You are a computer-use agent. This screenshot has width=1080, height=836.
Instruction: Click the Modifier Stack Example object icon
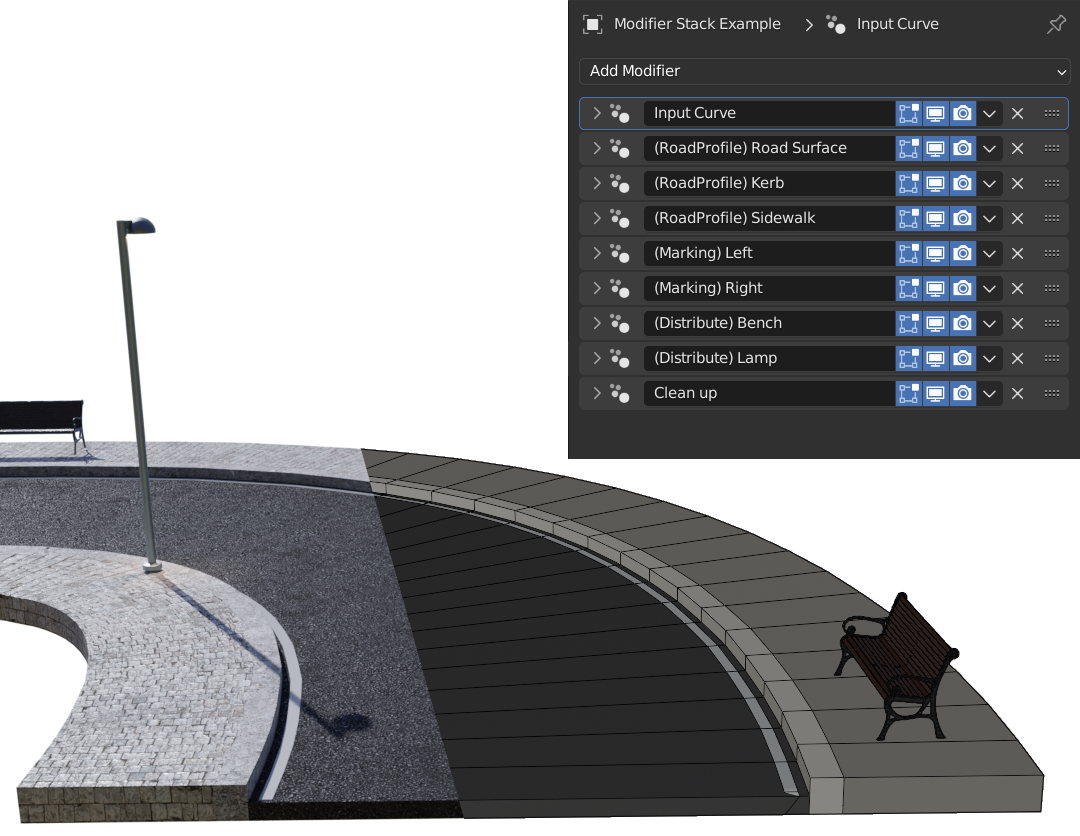[x=593, y=25]
